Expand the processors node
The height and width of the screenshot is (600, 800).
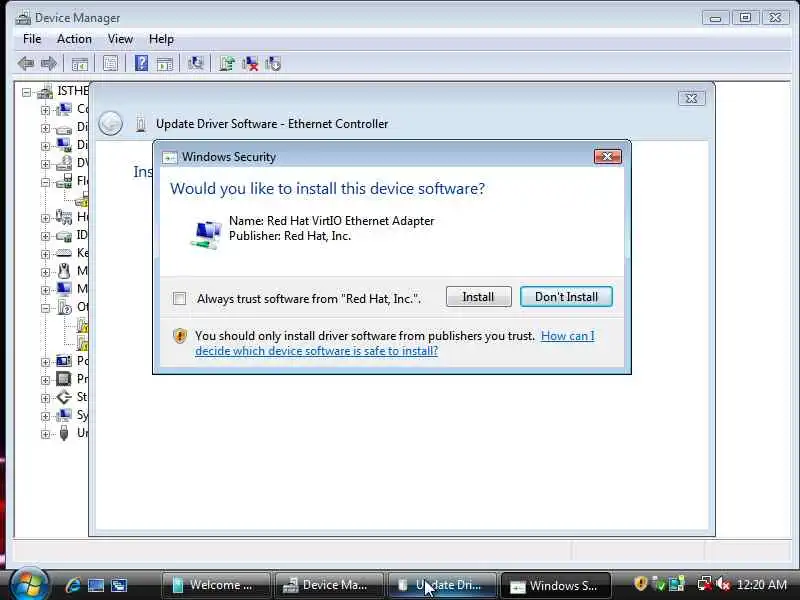(x=45, y=380)
